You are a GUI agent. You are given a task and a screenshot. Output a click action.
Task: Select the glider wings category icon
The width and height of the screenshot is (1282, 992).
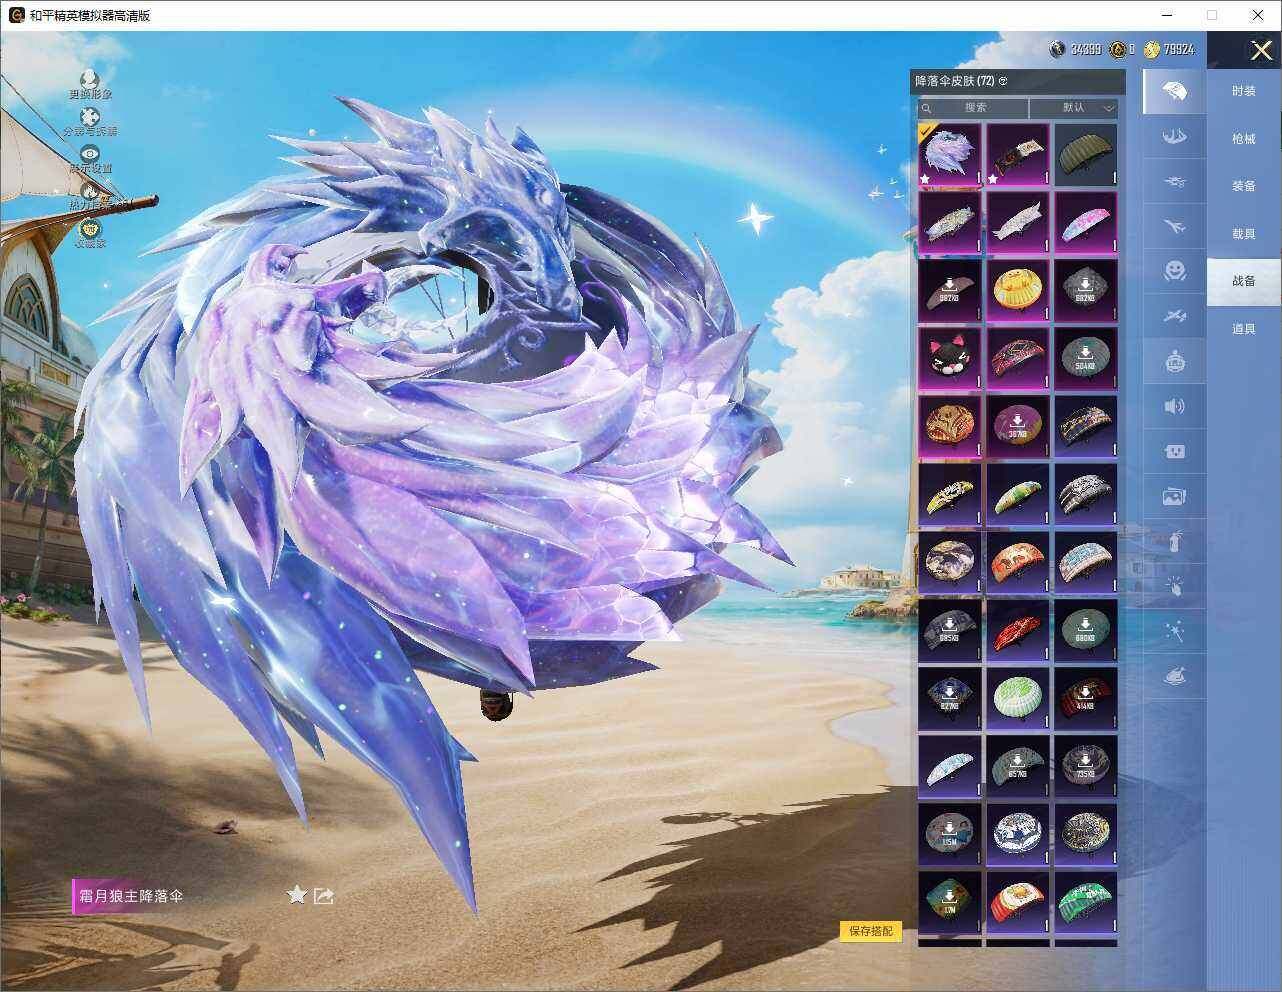[x=1175, y=137]
